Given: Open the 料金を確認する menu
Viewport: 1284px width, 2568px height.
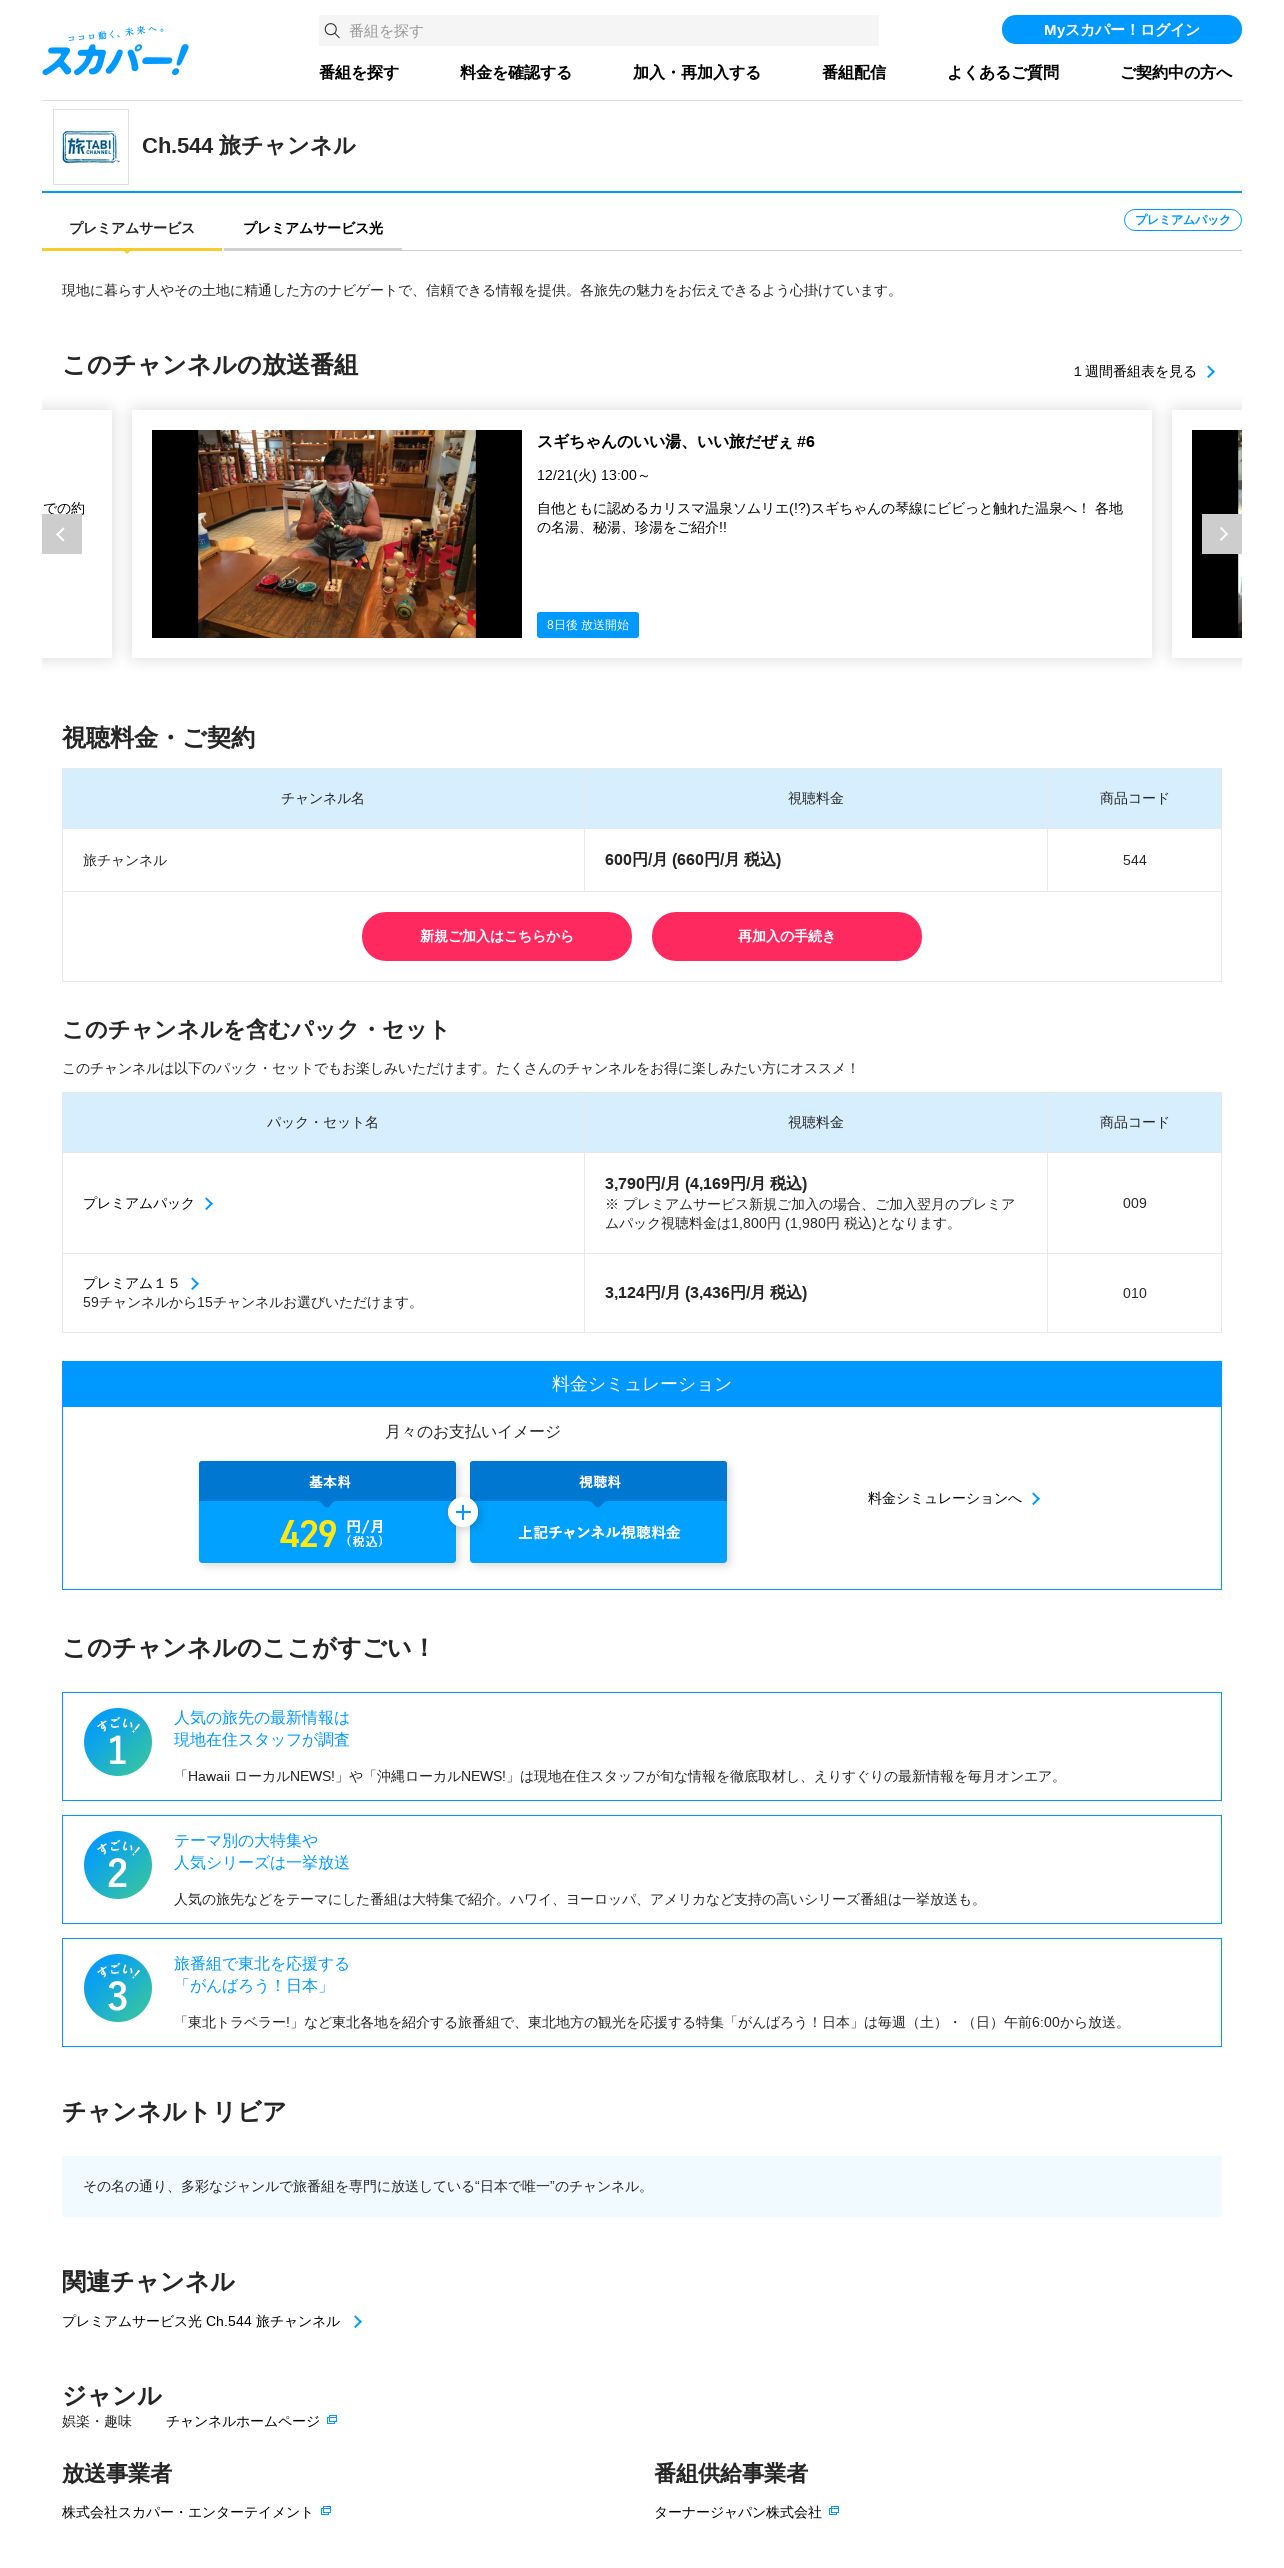Looking at the screenshot, I should point(516,73).
